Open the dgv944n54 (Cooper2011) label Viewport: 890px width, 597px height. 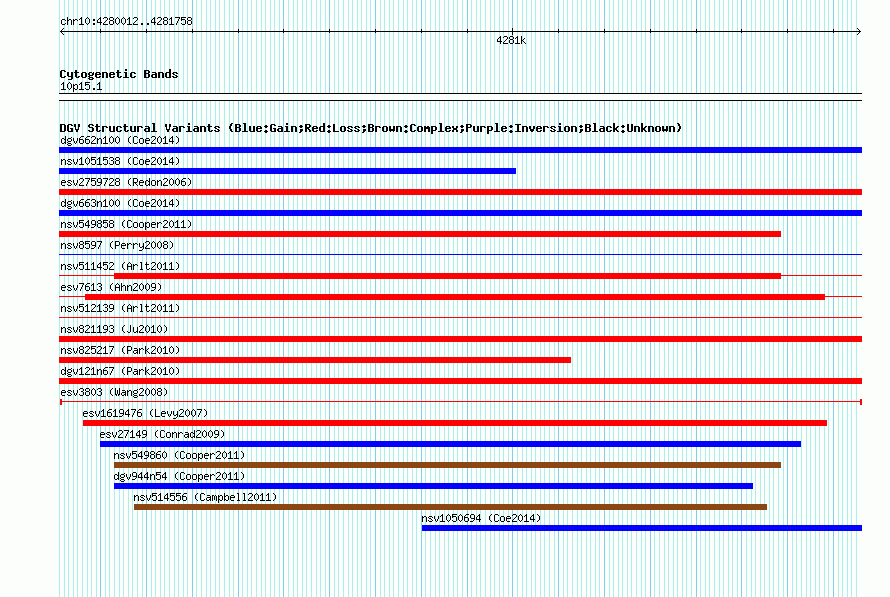(179, 476)
